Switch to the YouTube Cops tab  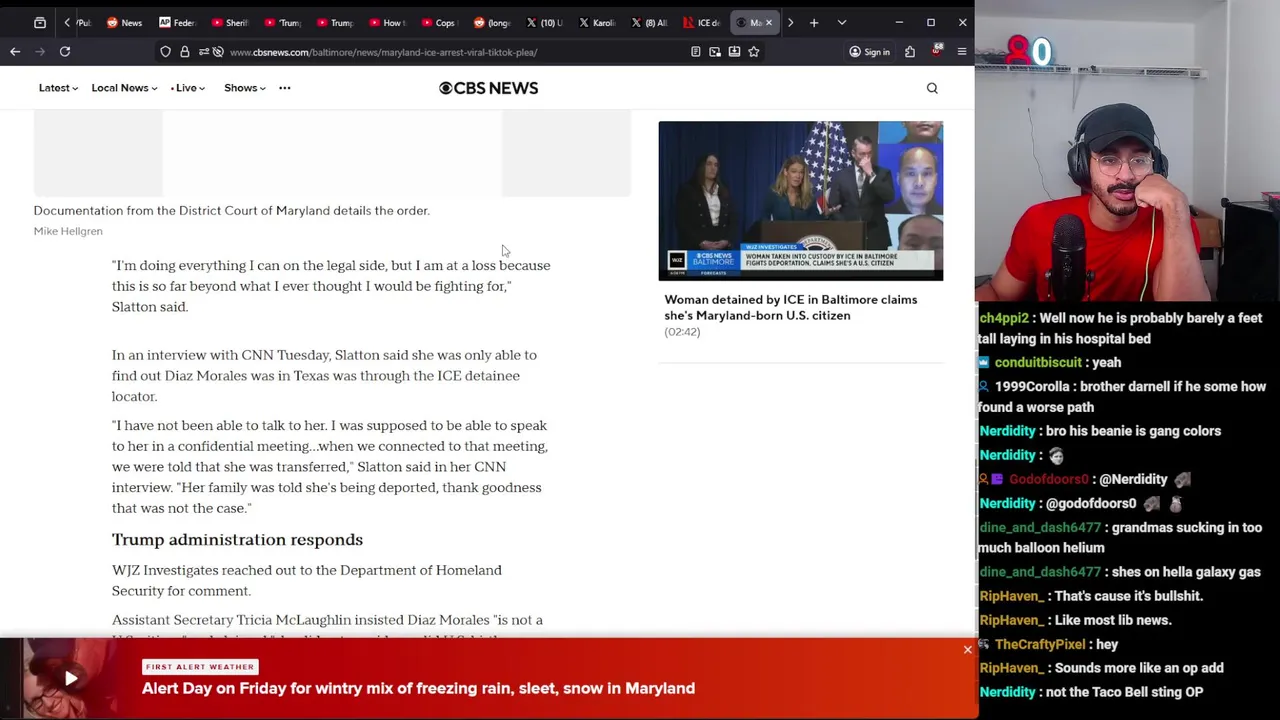[x=438, y=22]
